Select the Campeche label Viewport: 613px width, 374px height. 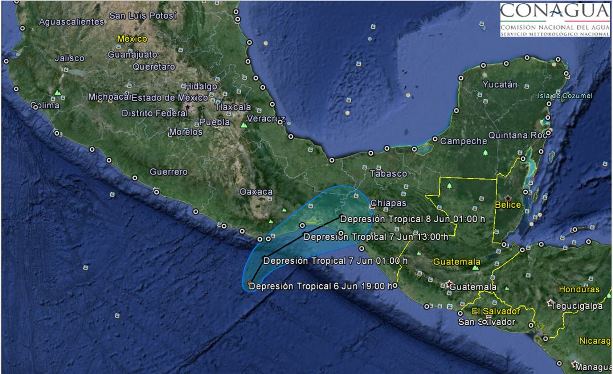464,141
